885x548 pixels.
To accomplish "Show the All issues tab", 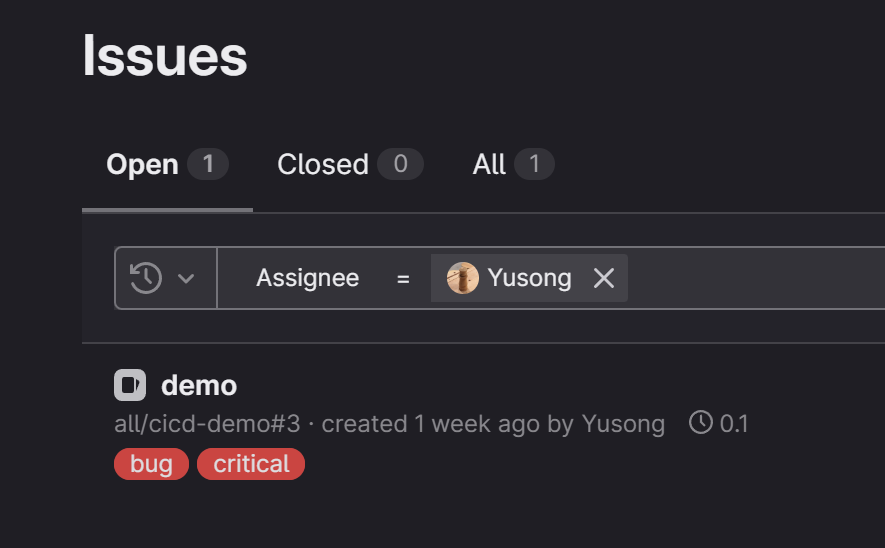I will coord(489,164).
